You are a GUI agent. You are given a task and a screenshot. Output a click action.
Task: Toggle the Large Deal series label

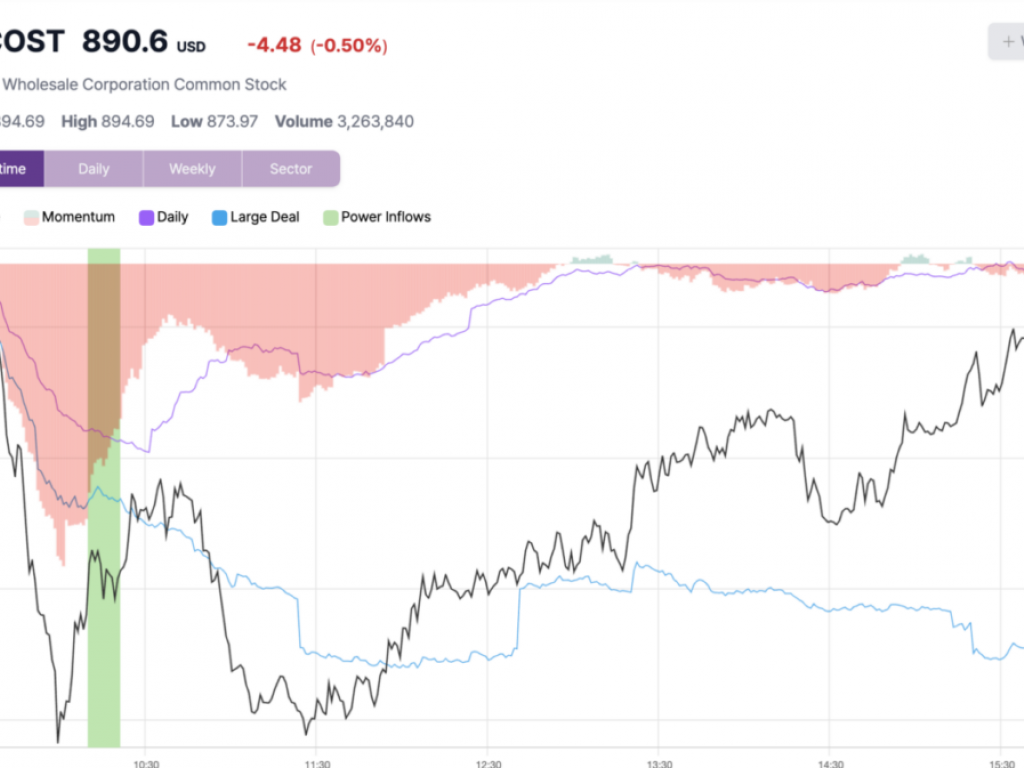[x=264, y=217]
